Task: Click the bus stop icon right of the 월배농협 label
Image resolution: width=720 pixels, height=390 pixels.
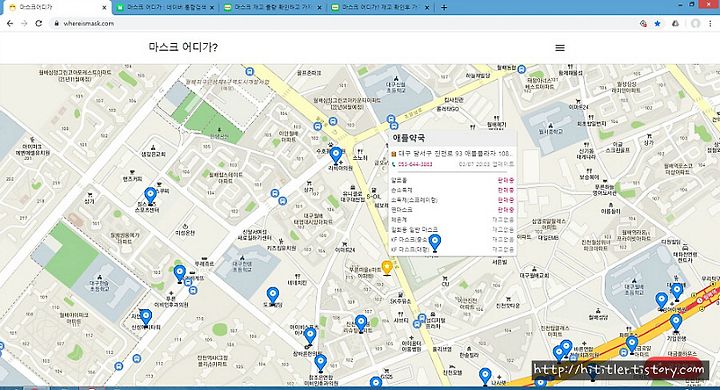Action: [x=521, y=69]
